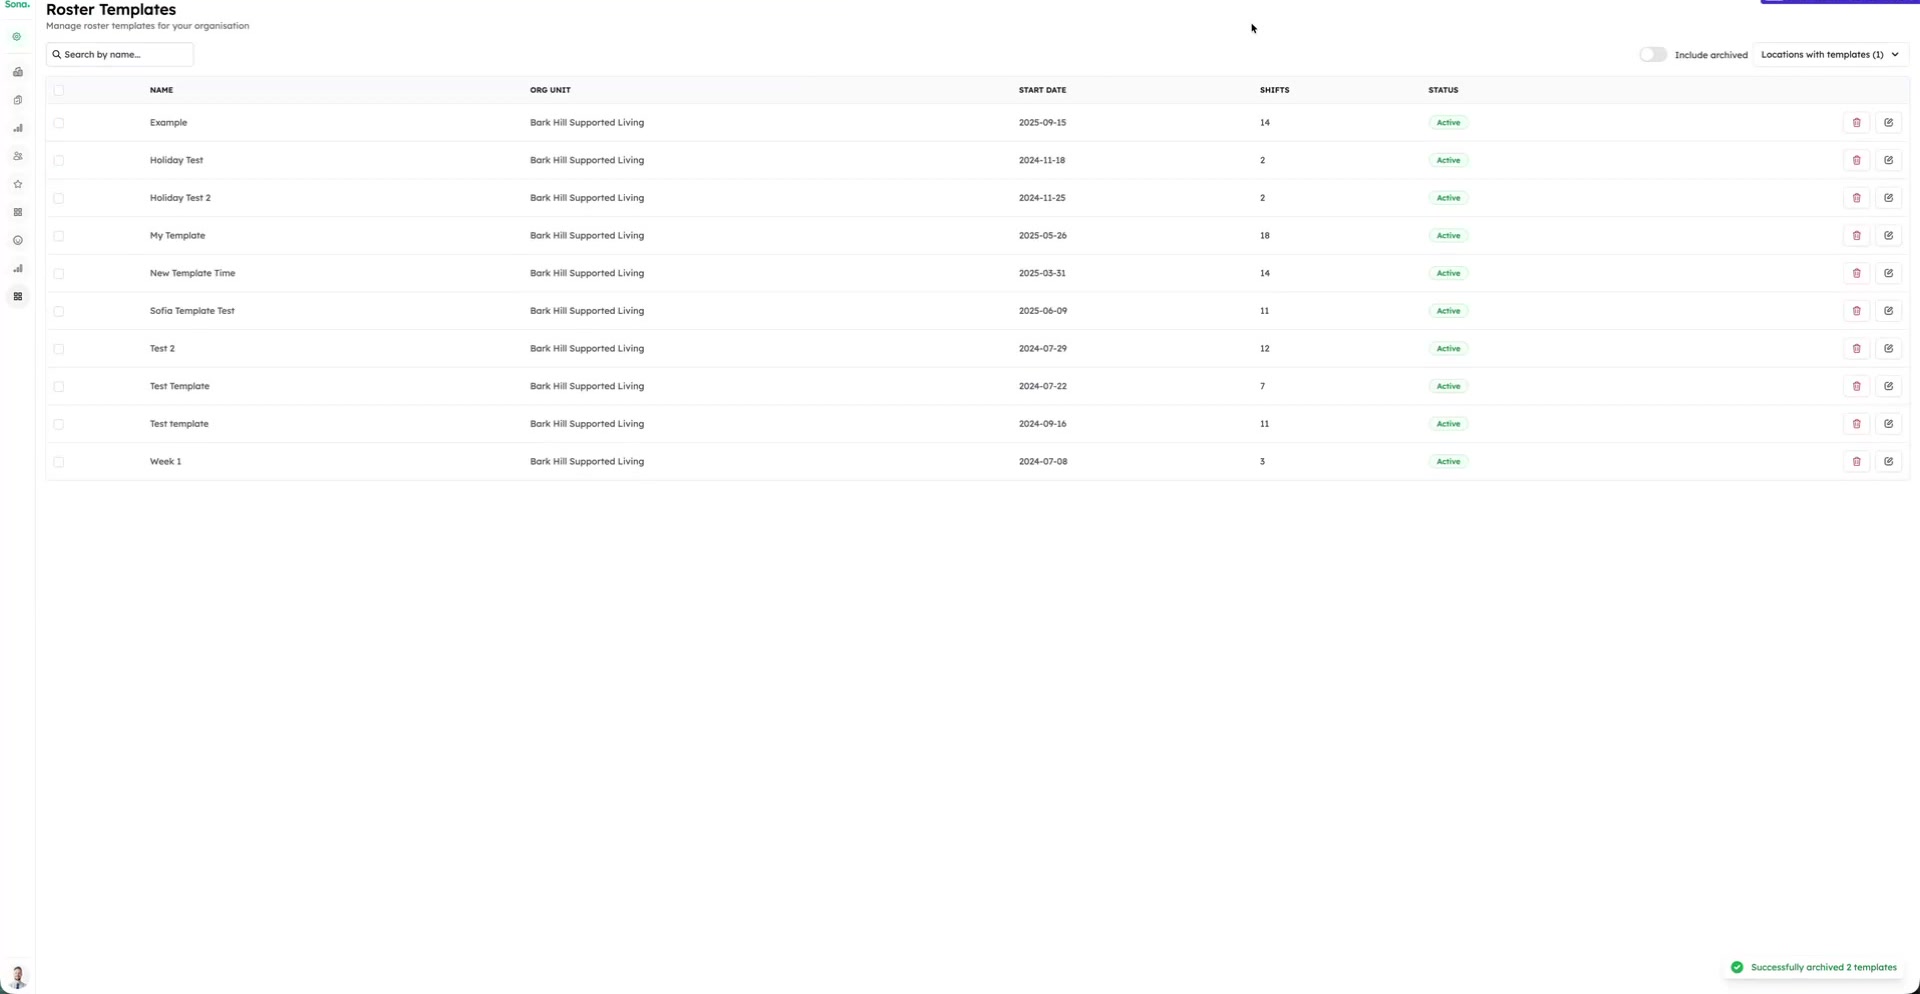Click the settings gear icon in sidebar
This screenshot has width=1920, height=994.
pyautogui.click(x=17, y=37)
